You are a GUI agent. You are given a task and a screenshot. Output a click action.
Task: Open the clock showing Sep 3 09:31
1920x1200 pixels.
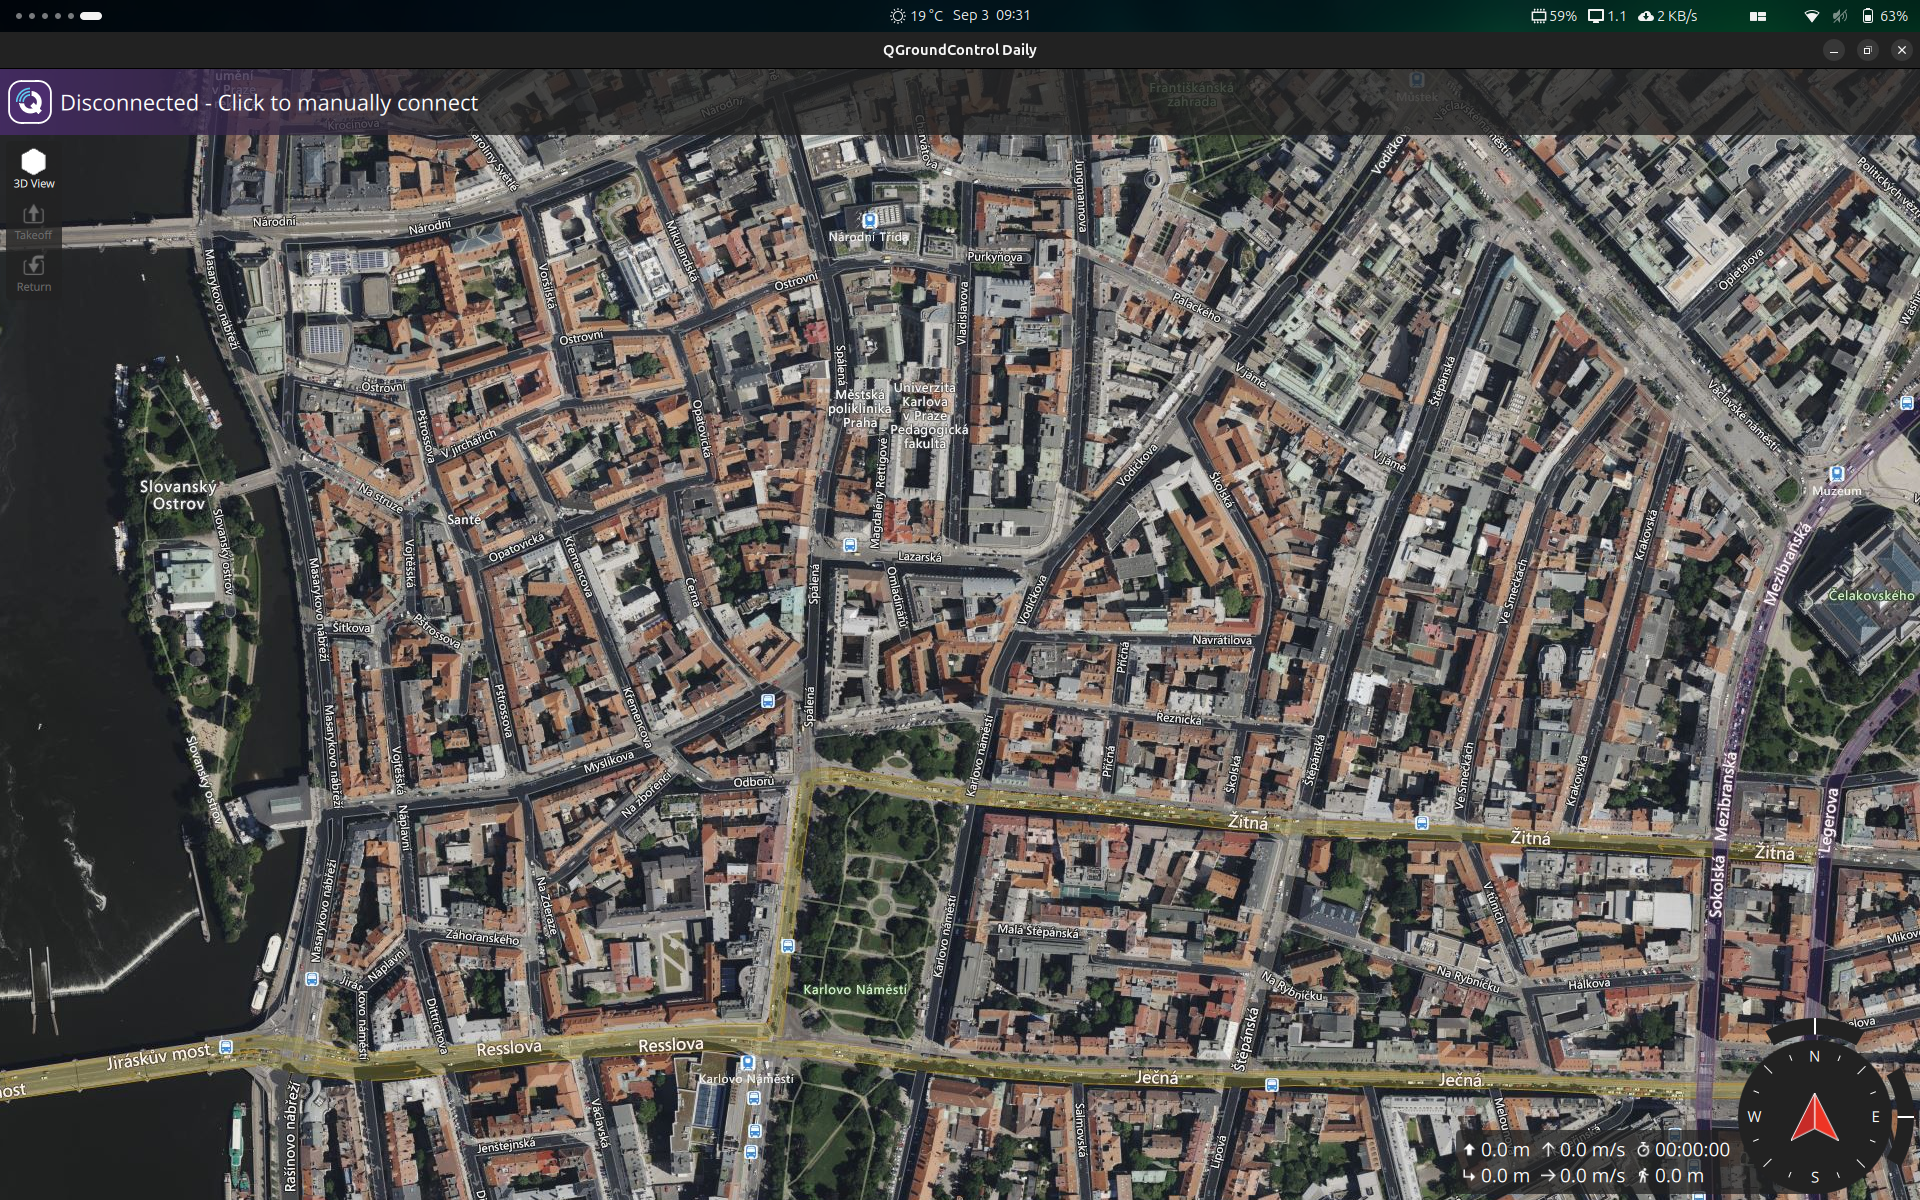click(991, 15)
